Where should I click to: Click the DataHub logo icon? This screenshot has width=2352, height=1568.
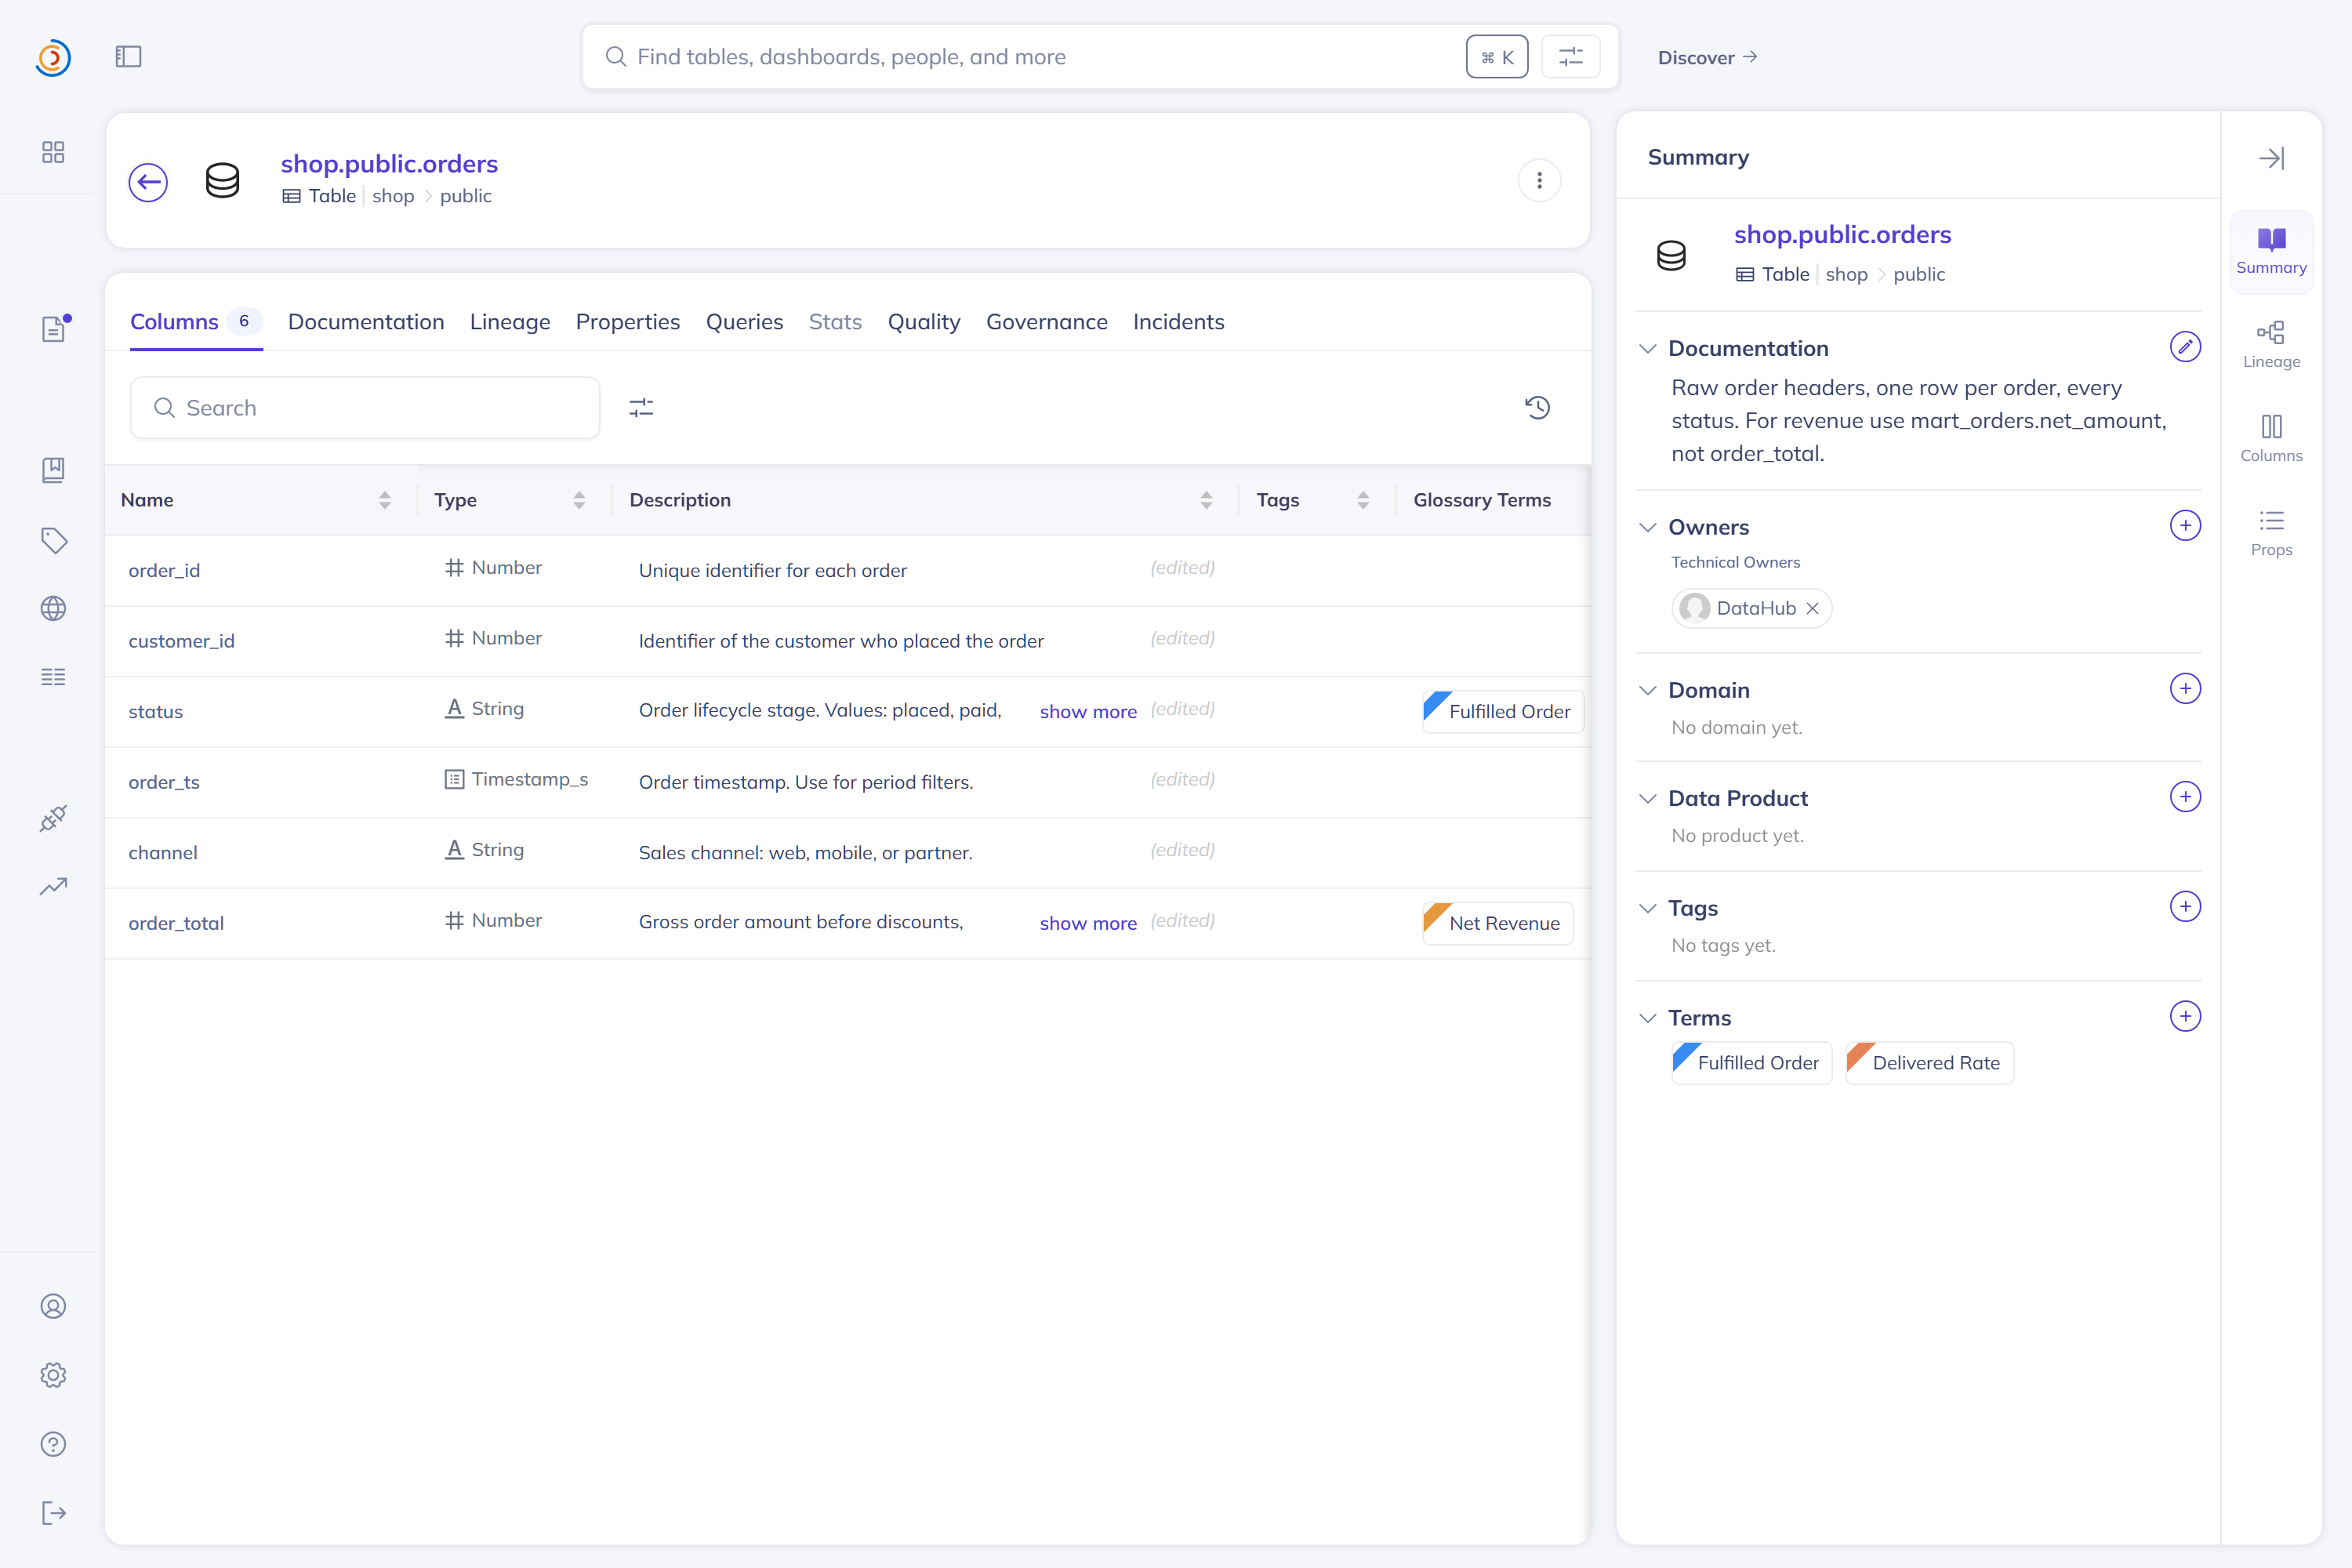pyautogui.click(x=53, y=57)
